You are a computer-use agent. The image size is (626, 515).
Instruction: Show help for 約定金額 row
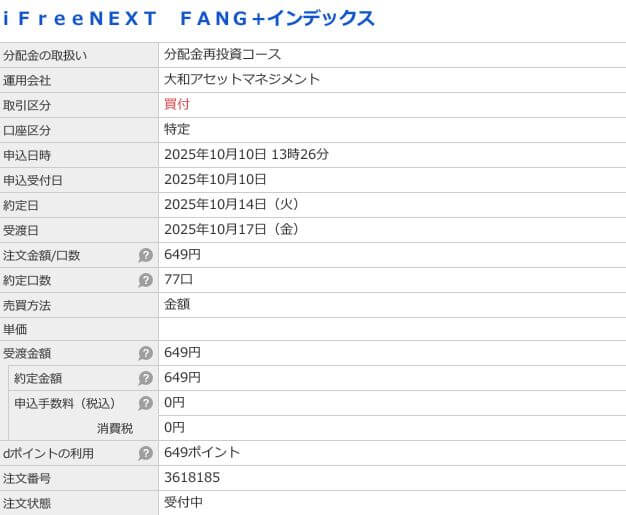point(146,379)
